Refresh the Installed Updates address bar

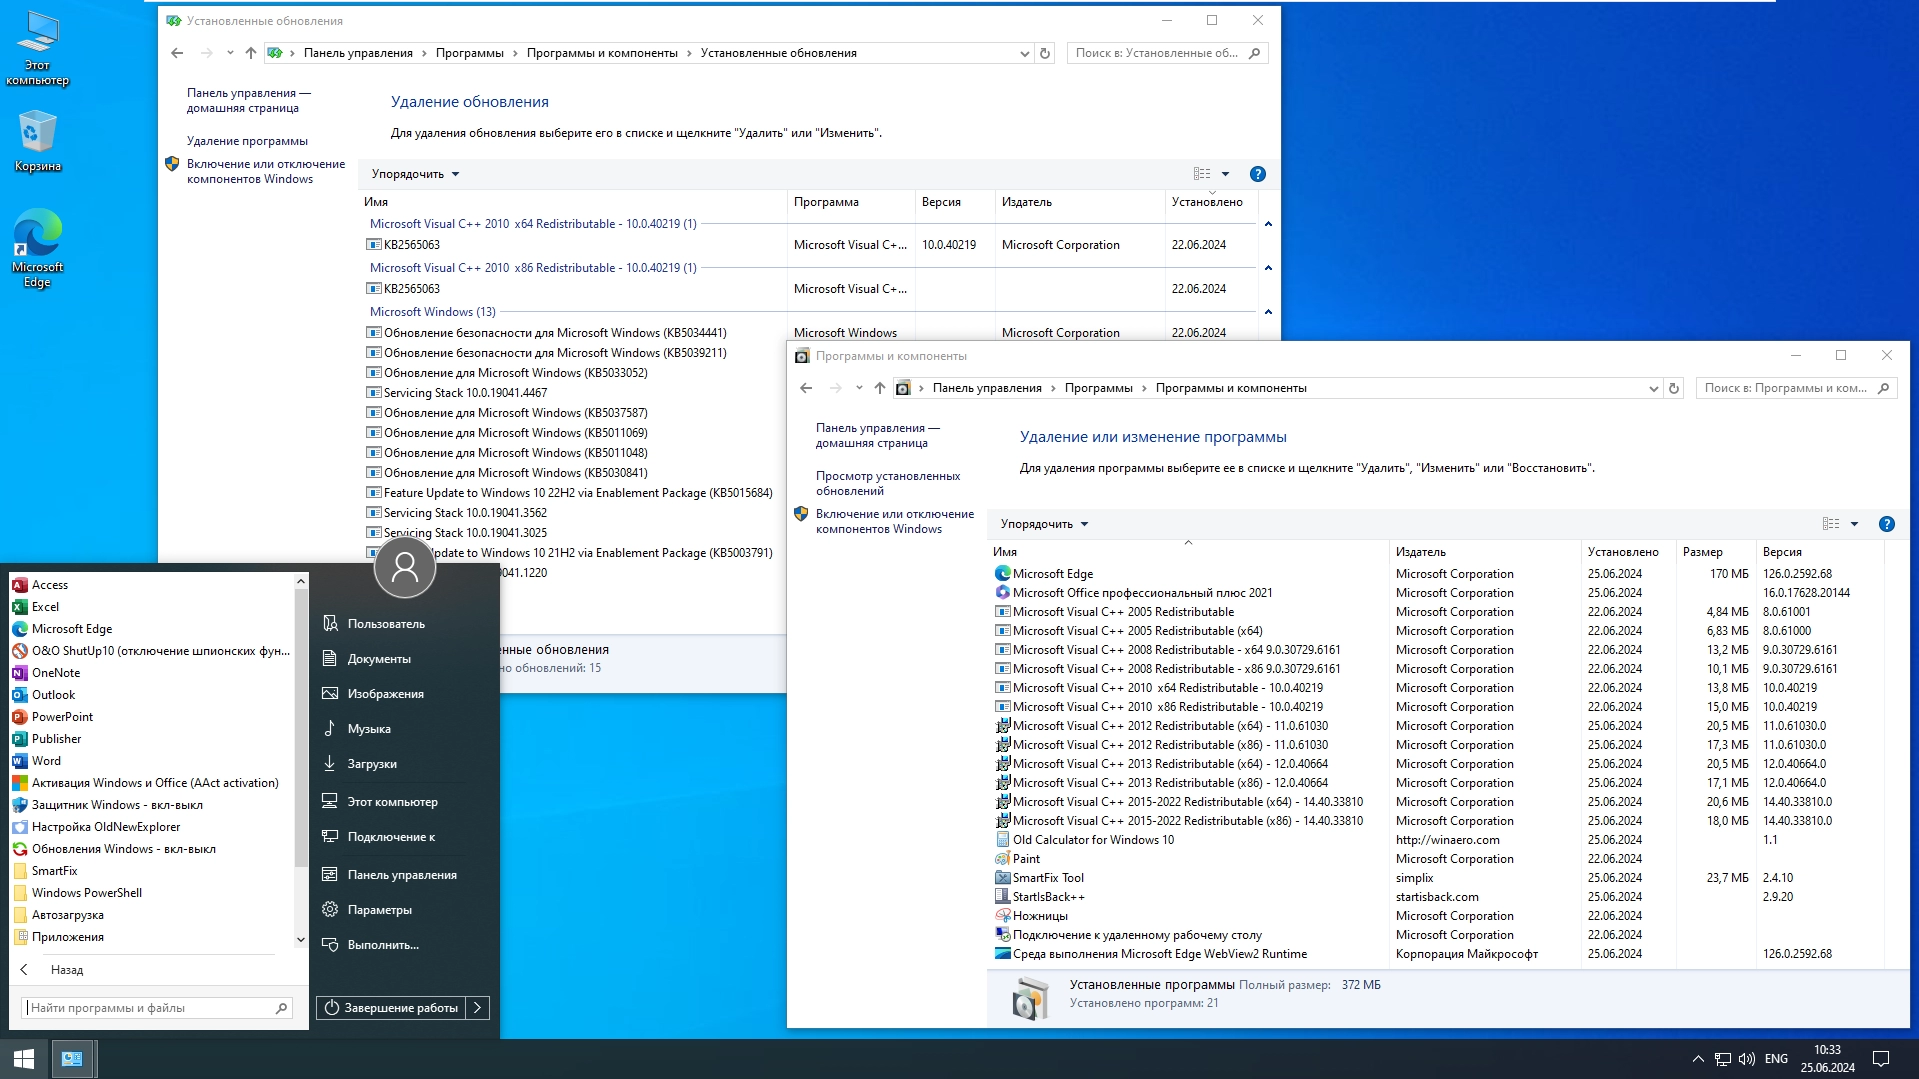pos(1045,53)
